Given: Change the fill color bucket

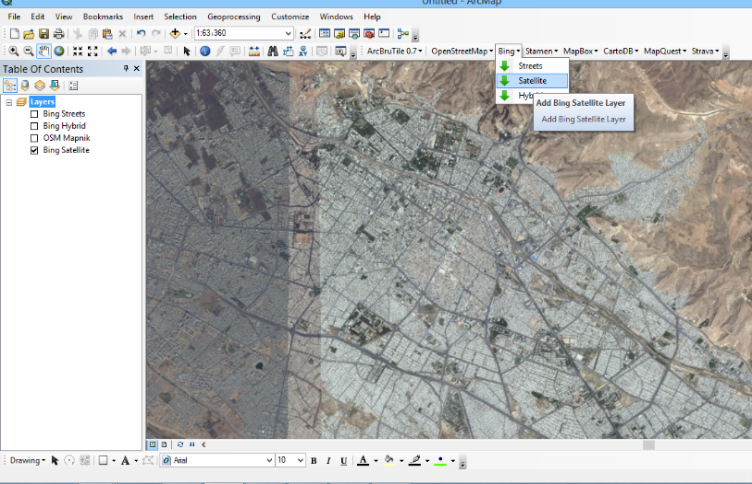Looking at the screenshot, I should (x=389, y=460).
